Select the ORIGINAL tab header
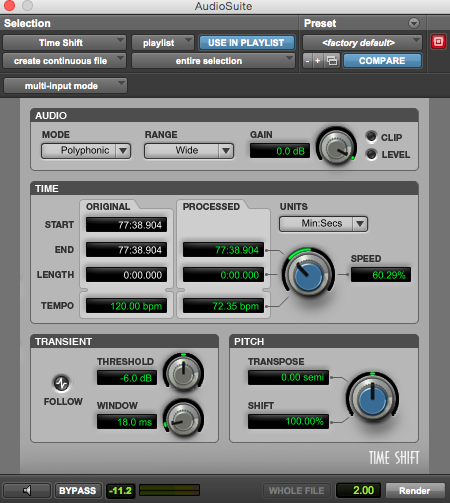 coord(108,207)
